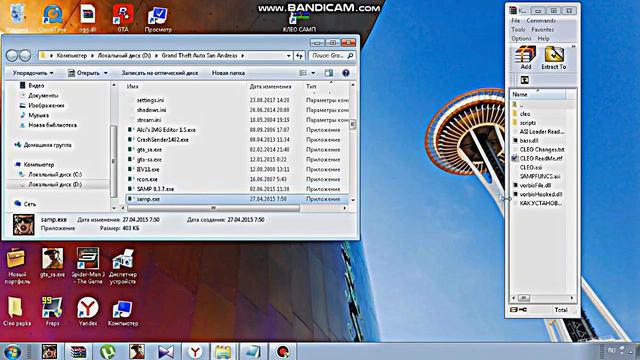Open uTorrent from the taskbar
640x360 pixels.
tap(107, 351)
